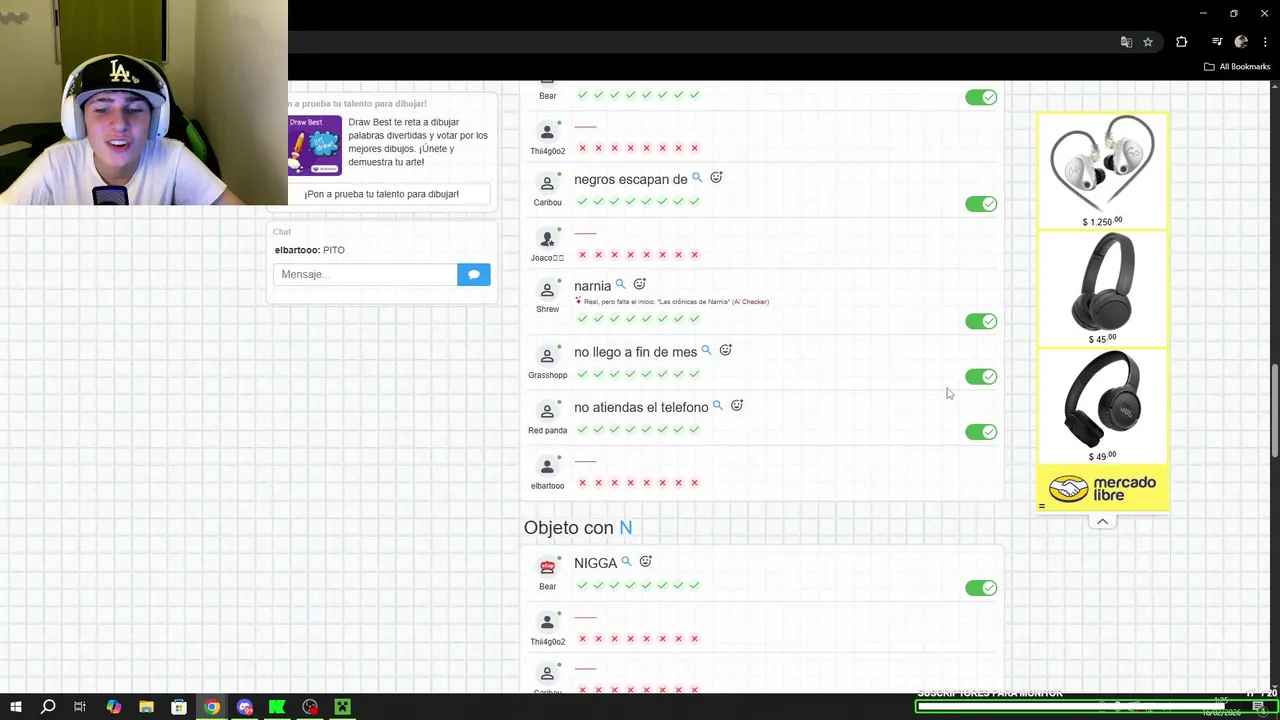The height and width of the screenshot is (720, 1280).
Task: Open the AI Checker link under narnia
Action: (x=750, y=302)
